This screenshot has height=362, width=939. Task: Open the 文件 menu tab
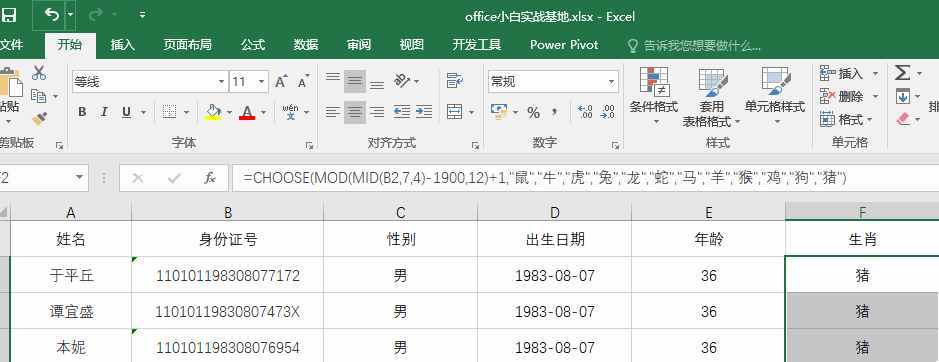pyautogui.click(x=11, y=45)
